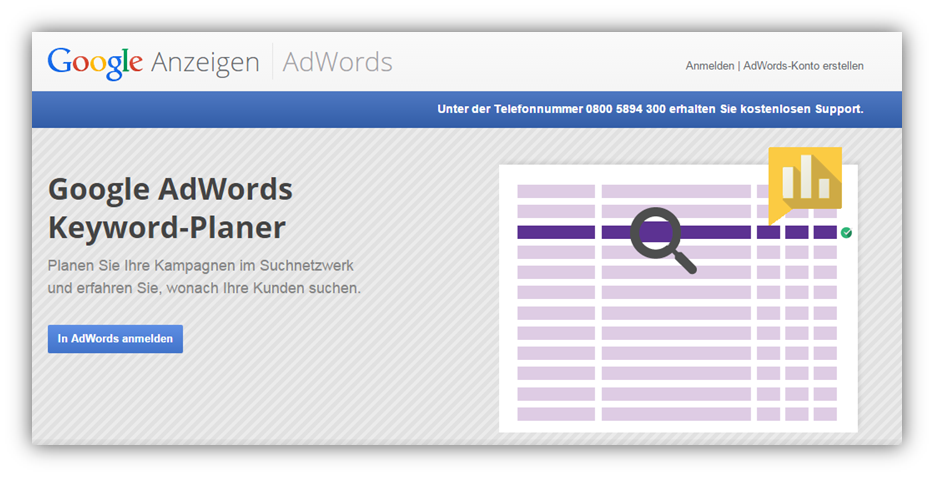Image resolution: width=934 pixels, height=477 pixels.
Task: Click the magnifying glass icon in illustration
Action: (662, 240)
